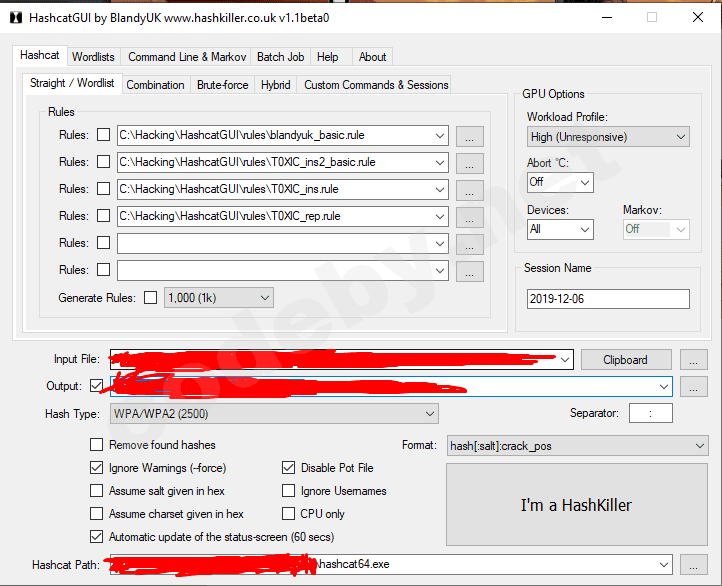
Task: Tick the fifth empty Rules checkbox
Action: point(104,243)
